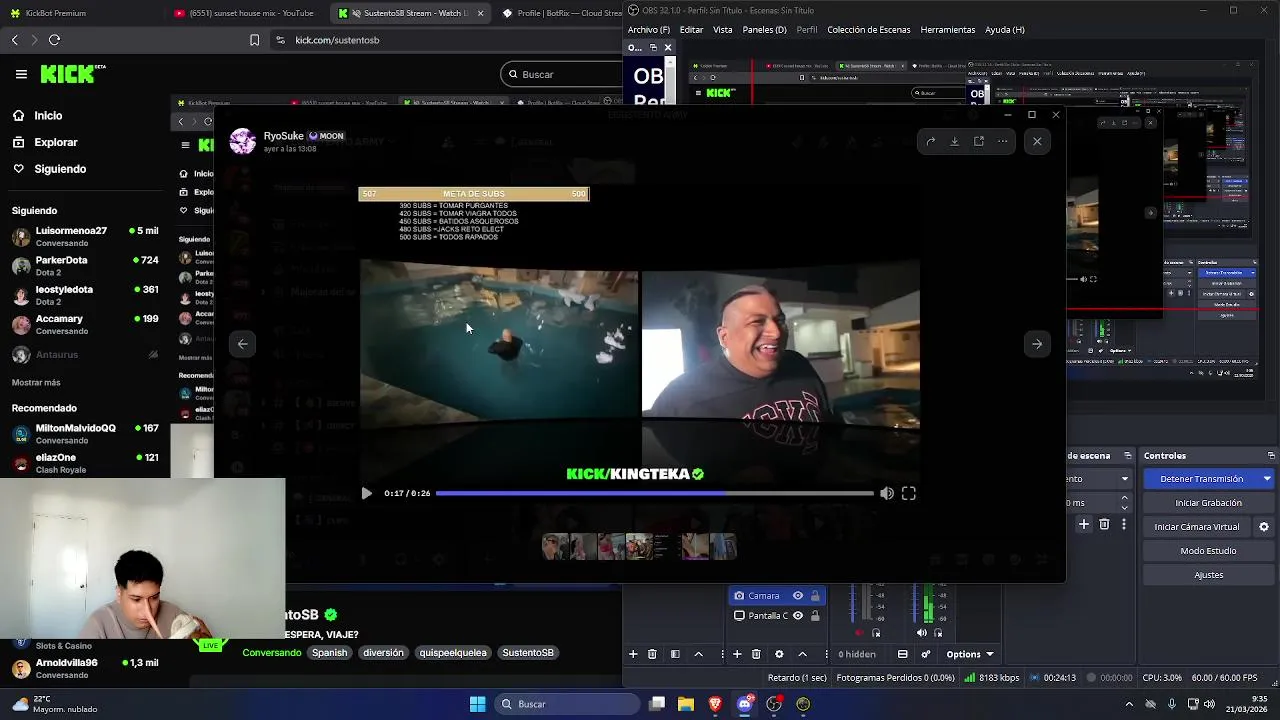Add a scene transition with plus
1280x720 pixels.
pyautogui.click(x=1084, y=524)
